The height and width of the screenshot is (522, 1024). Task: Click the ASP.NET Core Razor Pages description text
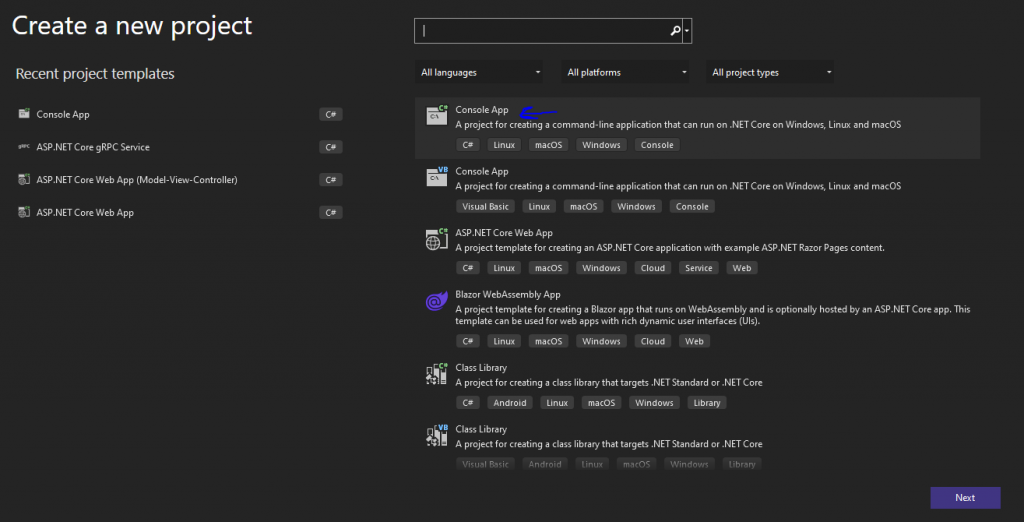click(x=669, y=248)
